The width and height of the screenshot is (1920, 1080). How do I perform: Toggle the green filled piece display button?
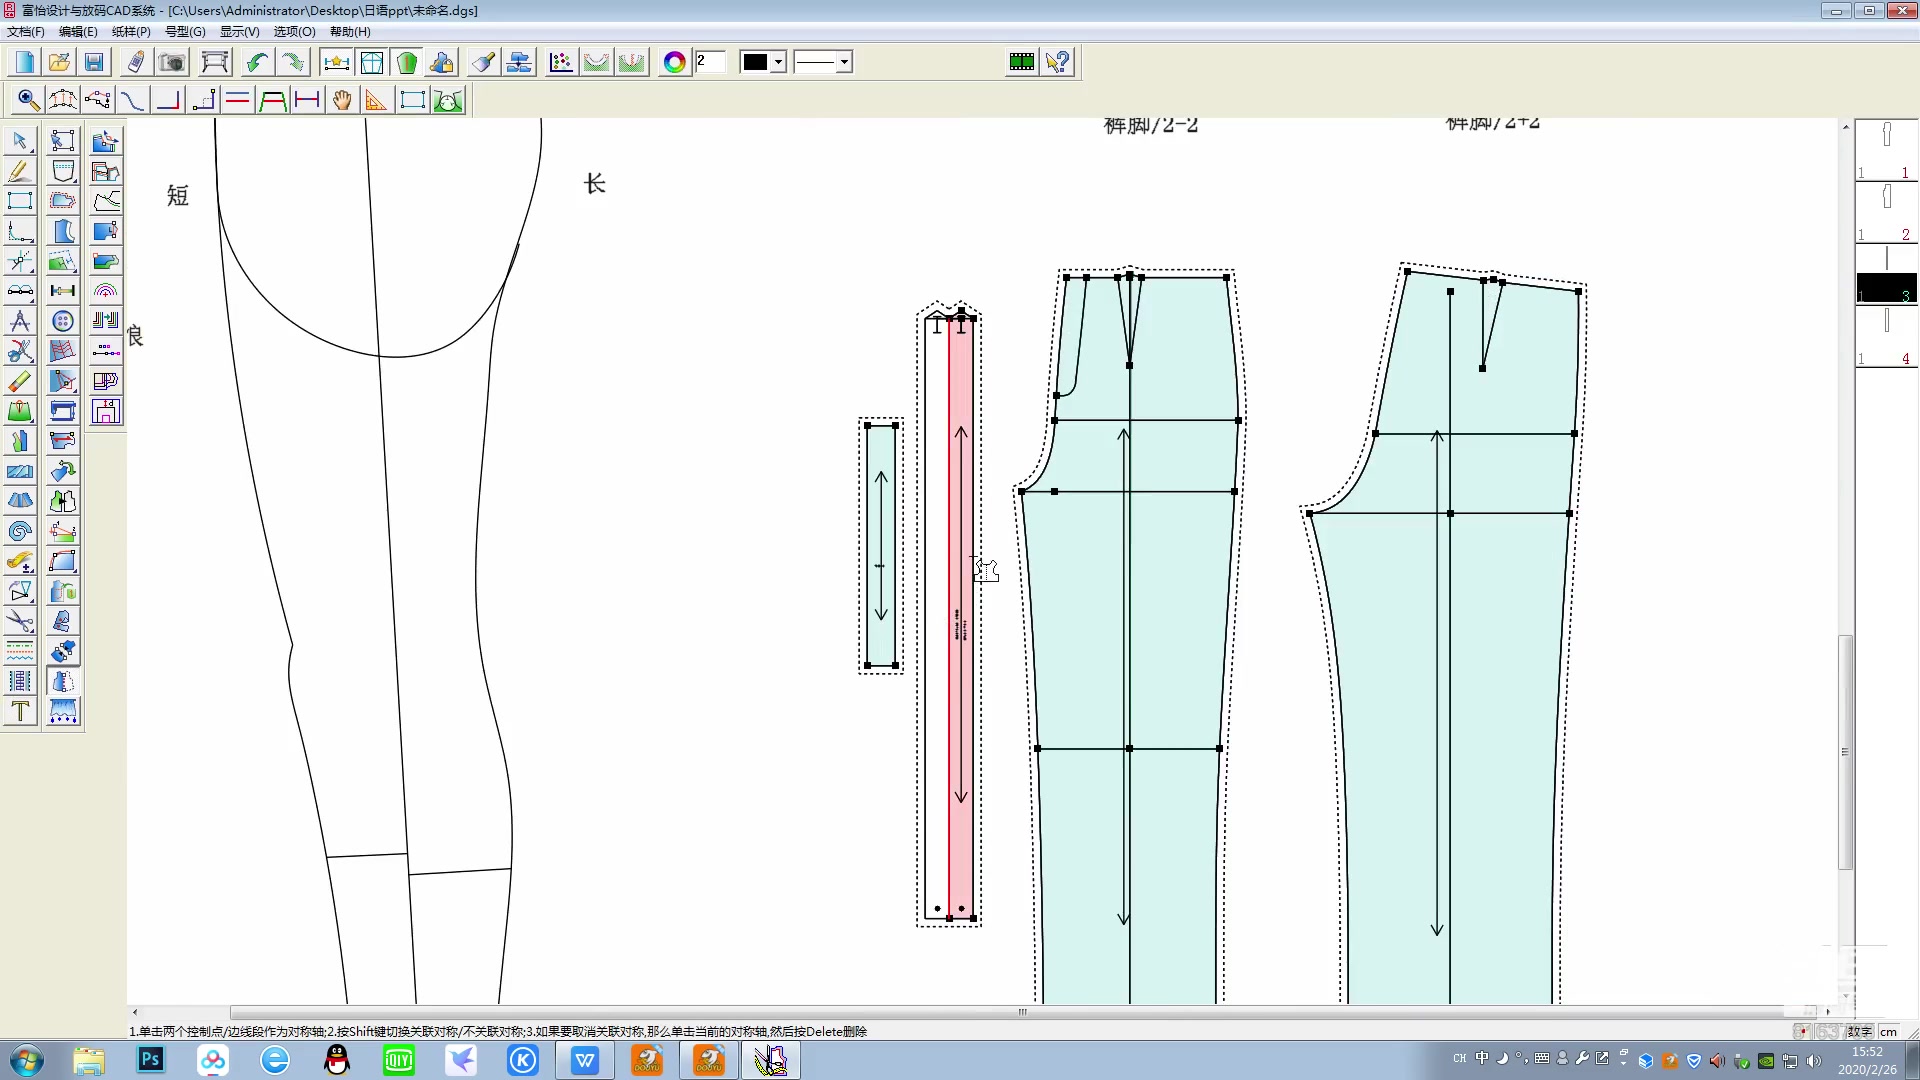(407, 62)
